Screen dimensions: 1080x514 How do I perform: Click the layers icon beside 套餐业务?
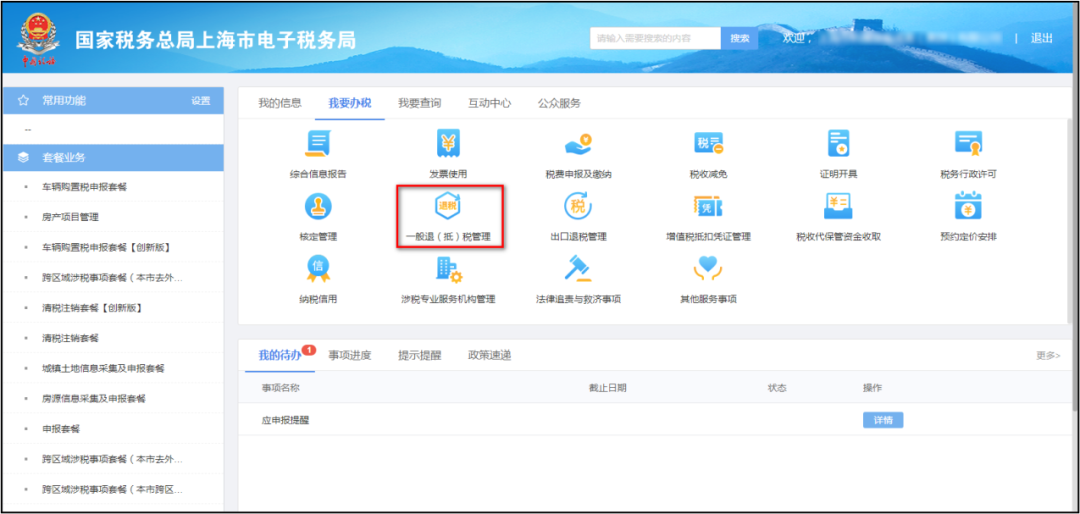[x=23, y=158]
